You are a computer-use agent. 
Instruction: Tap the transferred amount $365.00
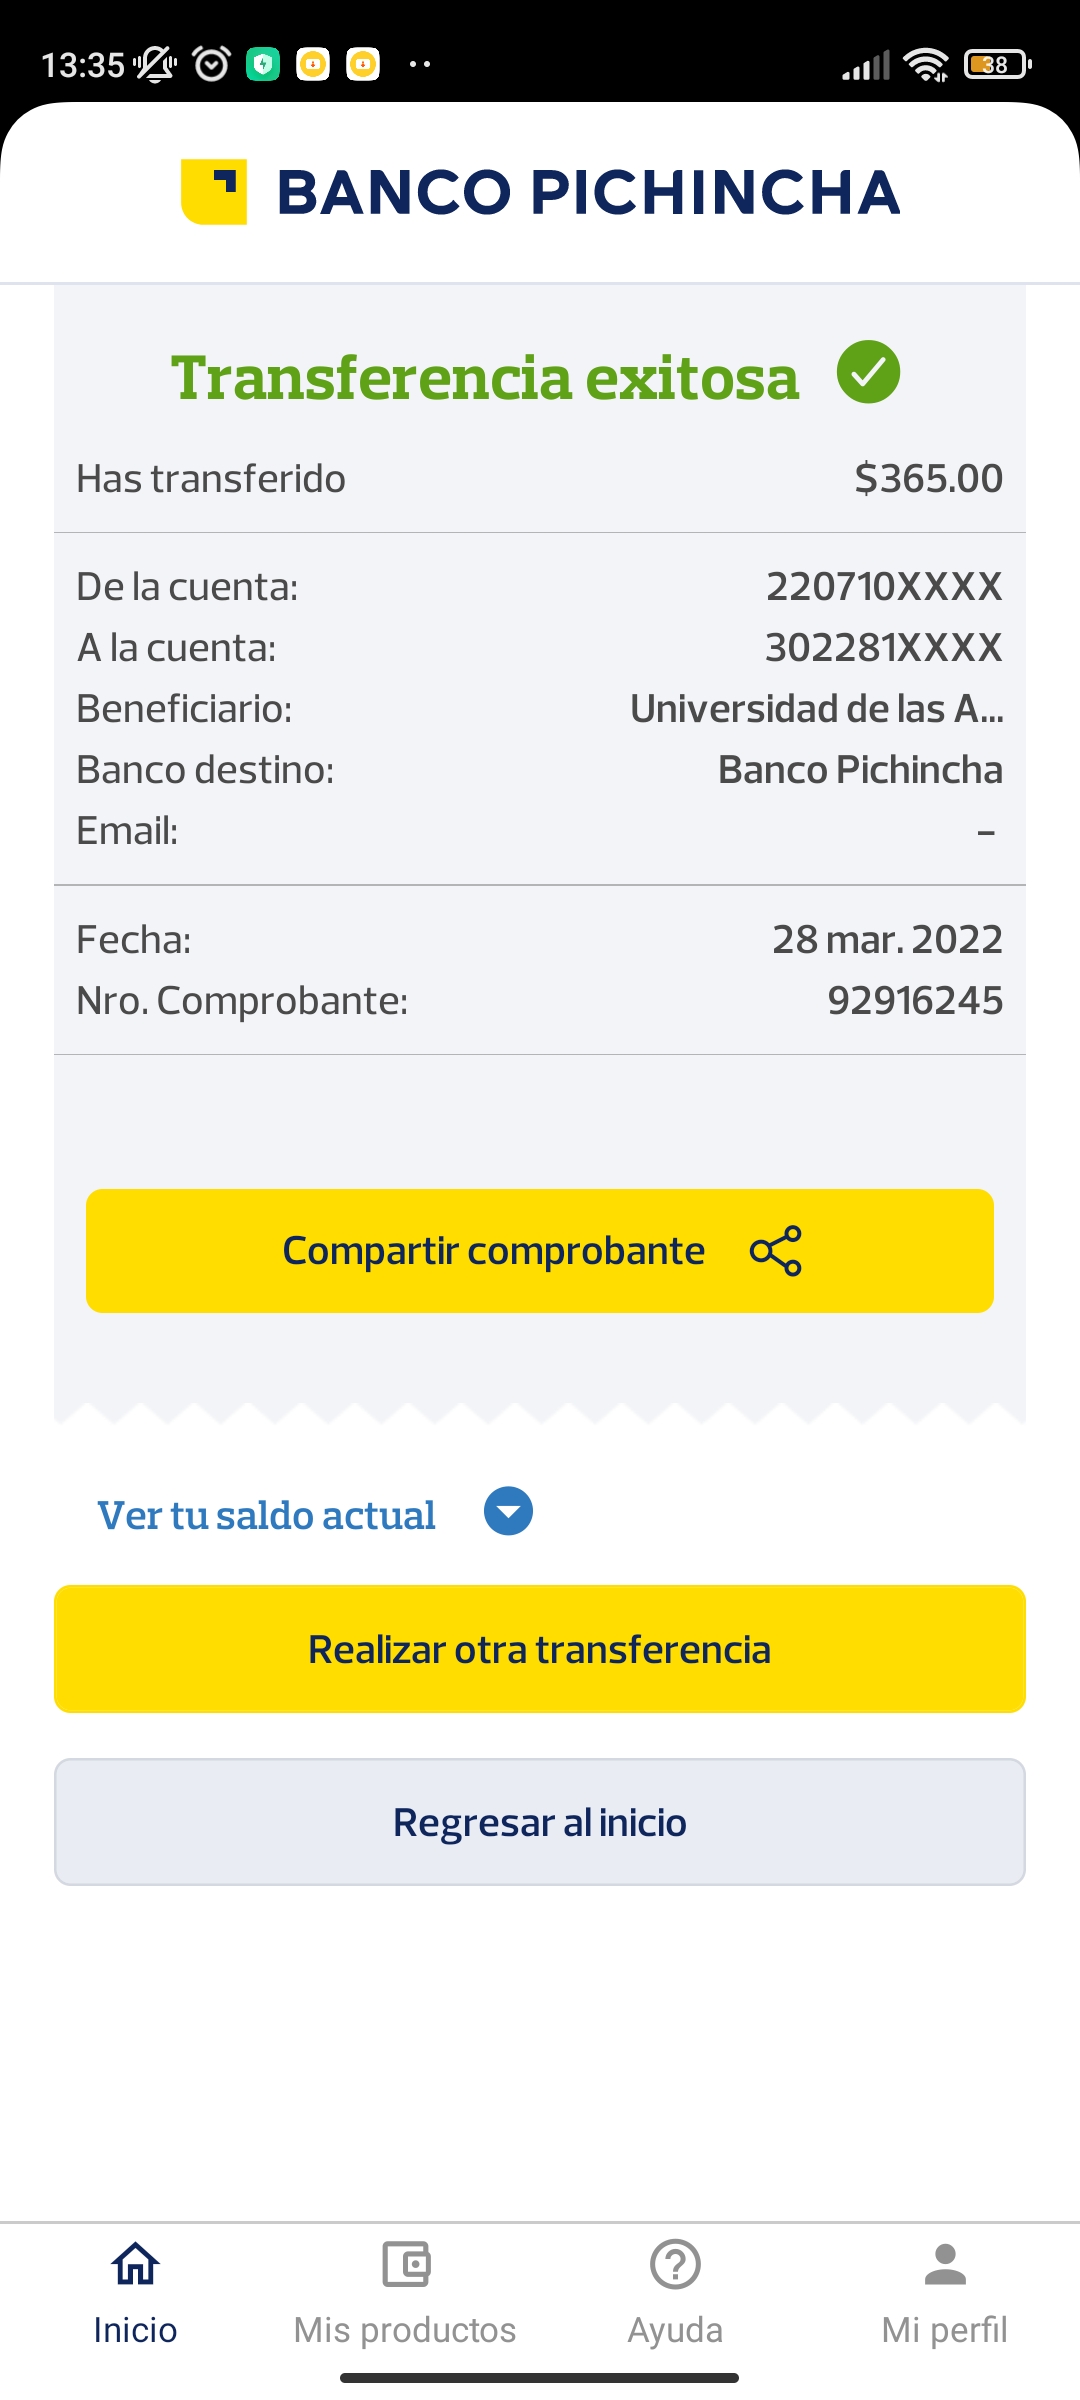coord(928,479)
